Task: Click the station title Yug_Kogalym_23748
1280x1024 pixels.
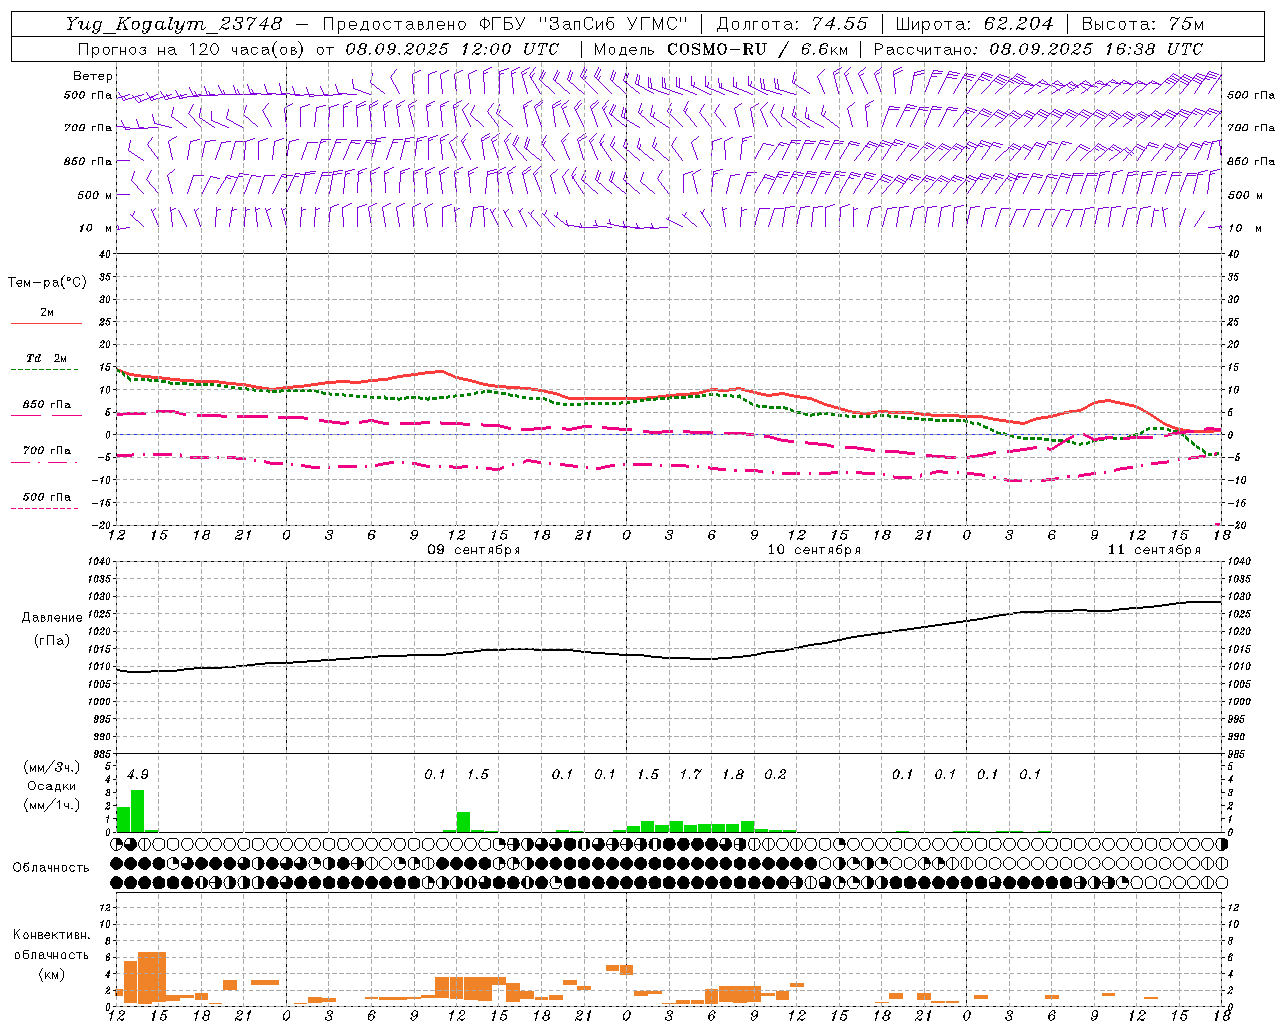Action: [x=174, y=24]
